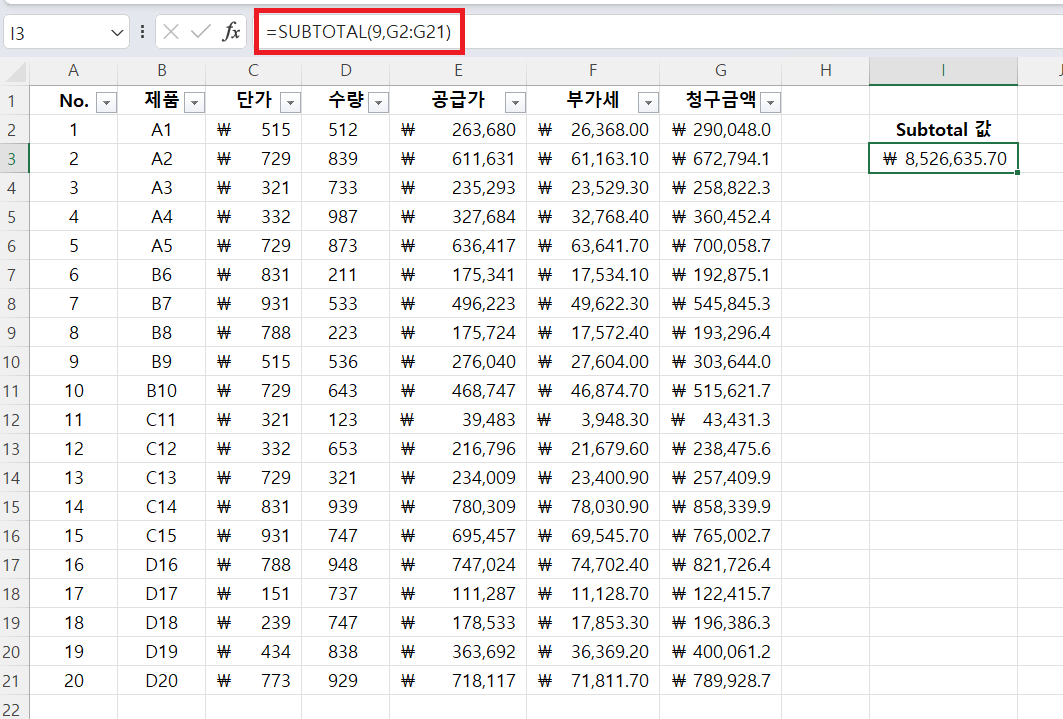Select row 12 header

[x=12, y=419]
